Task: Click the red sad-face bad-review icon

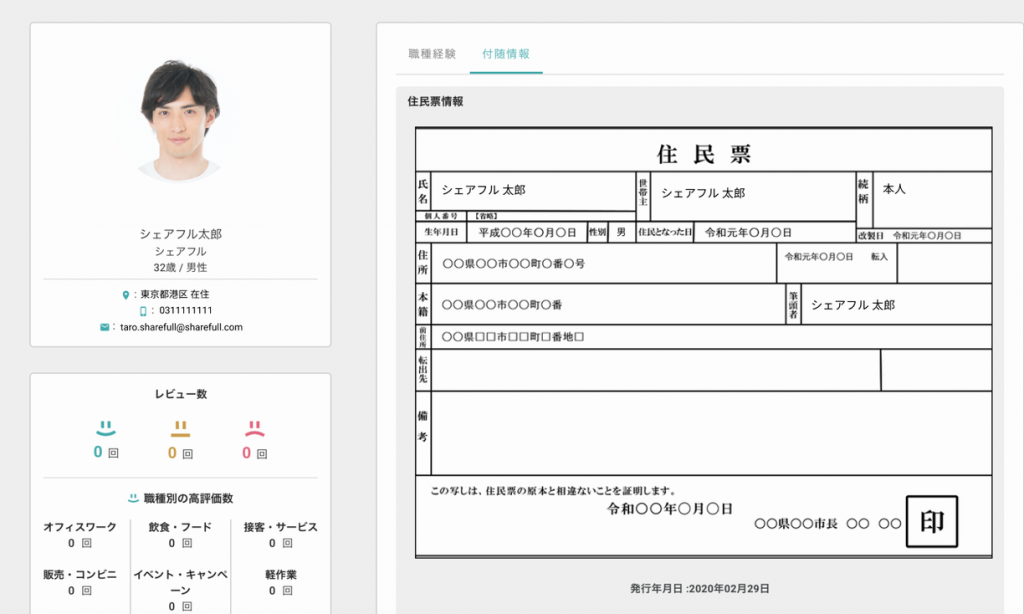Action: pos(255,428)
